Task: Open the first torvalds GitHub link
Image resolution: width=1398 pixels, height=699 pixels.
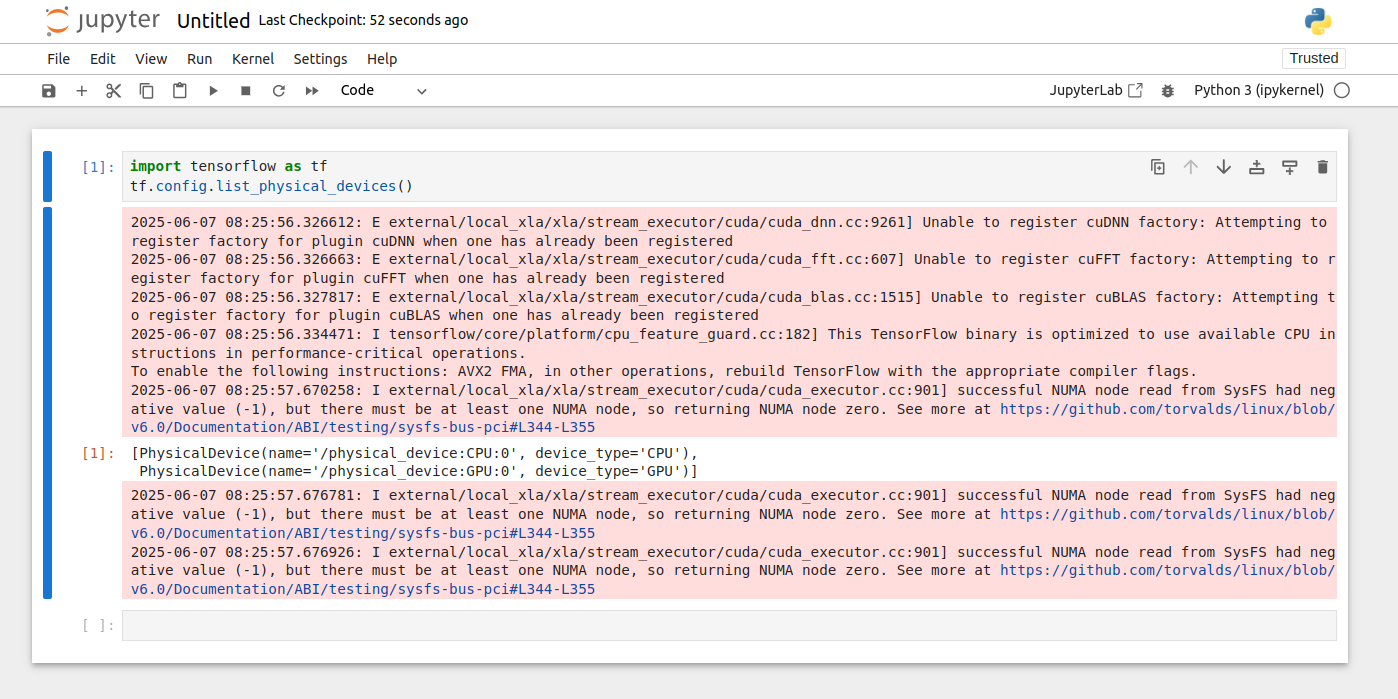Action: pos(1166,409)
